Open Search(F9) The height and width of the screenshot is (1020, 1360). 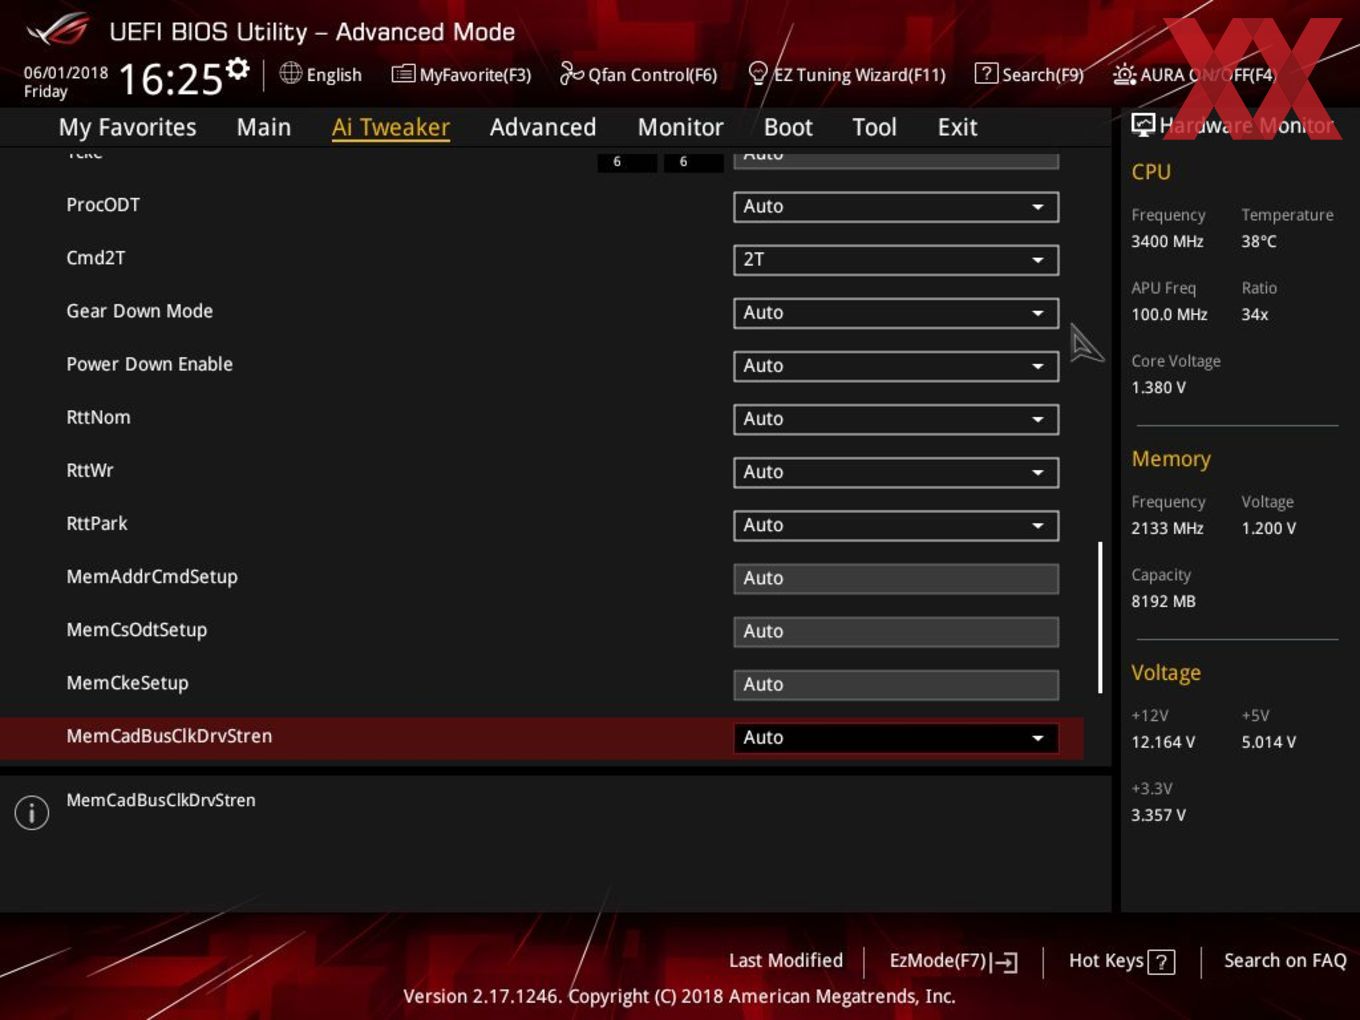click(x=1029, y=74)
